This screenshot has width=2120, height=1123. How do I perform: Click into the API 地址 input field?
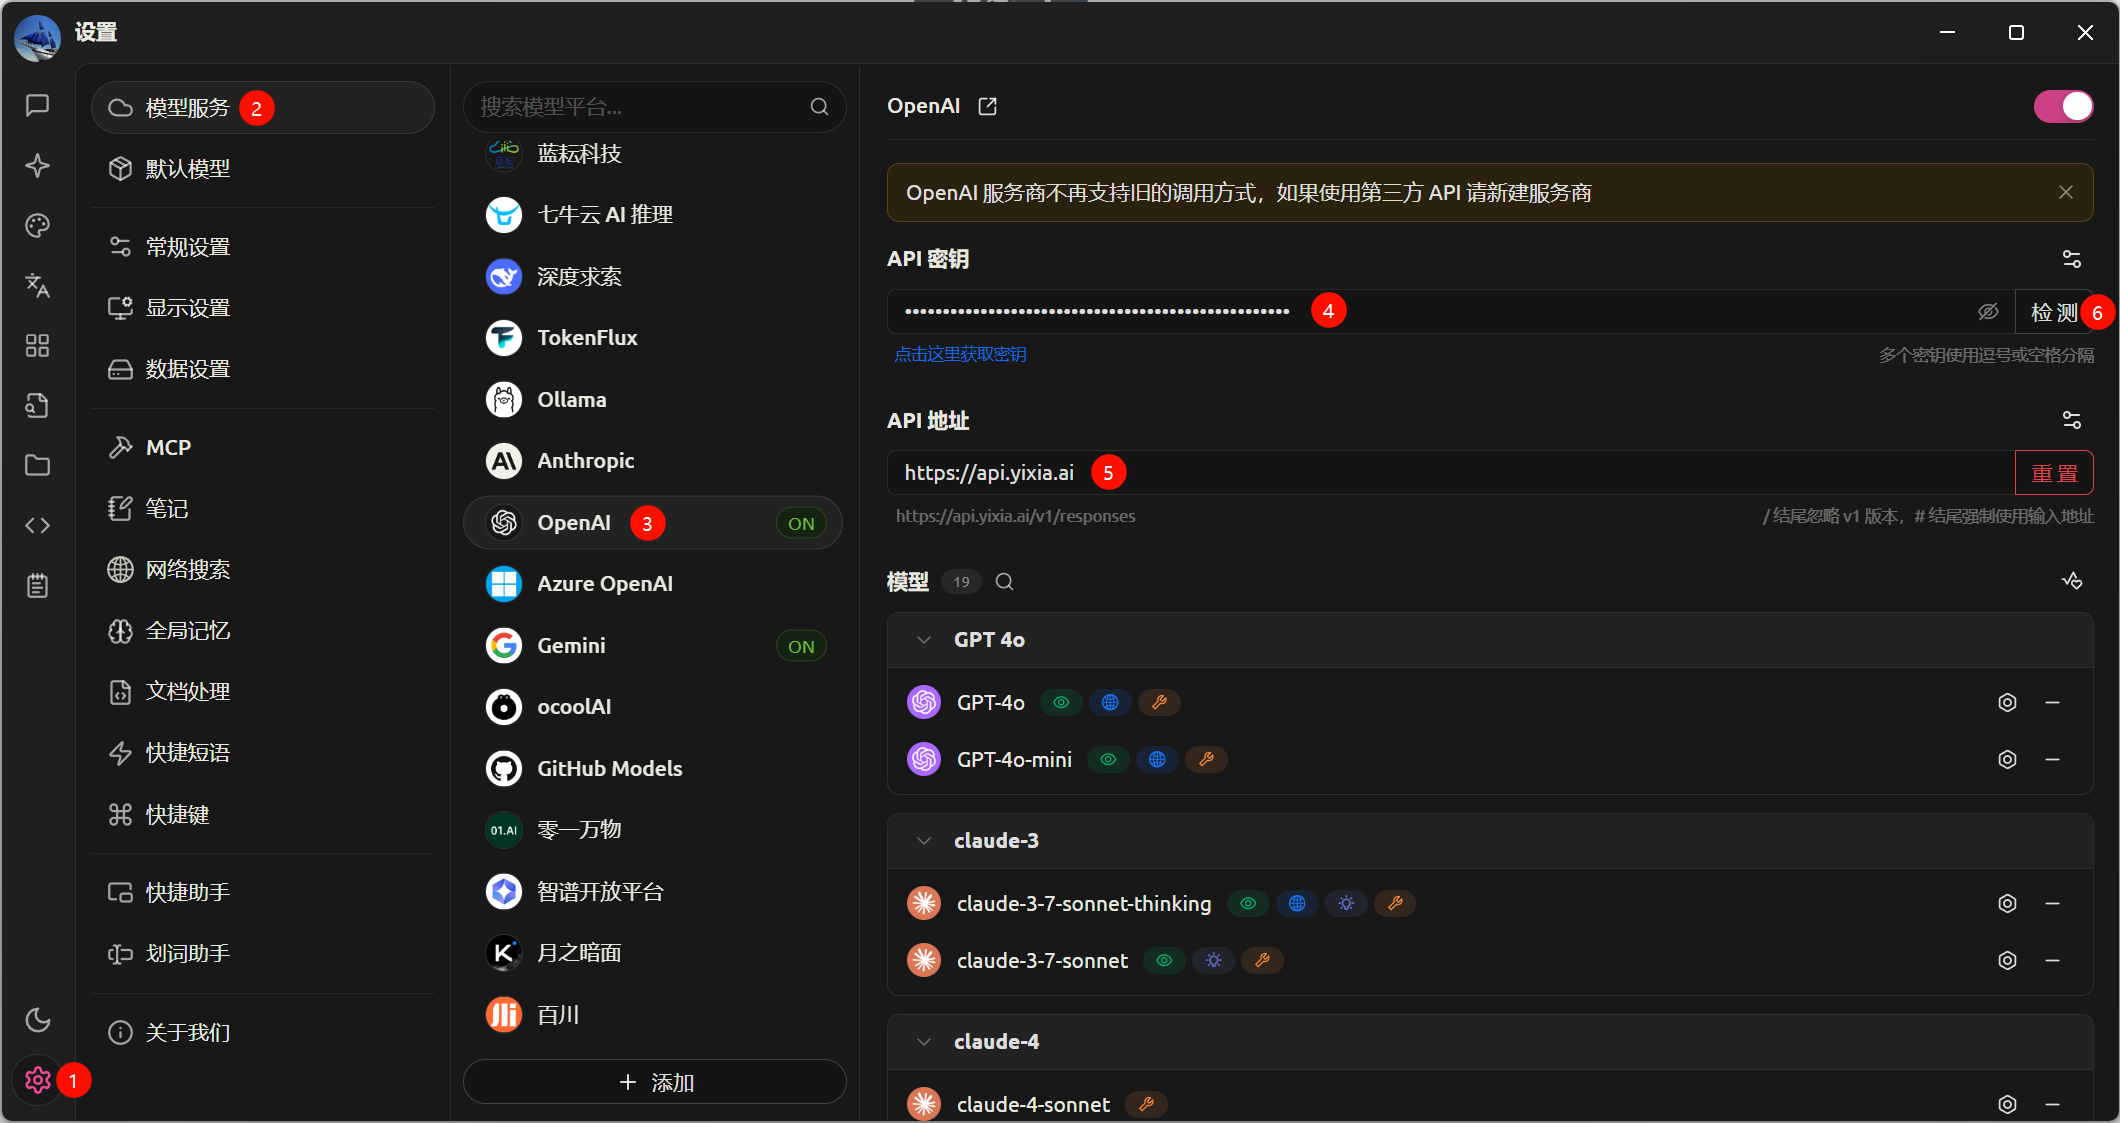tap(1451, 473)
